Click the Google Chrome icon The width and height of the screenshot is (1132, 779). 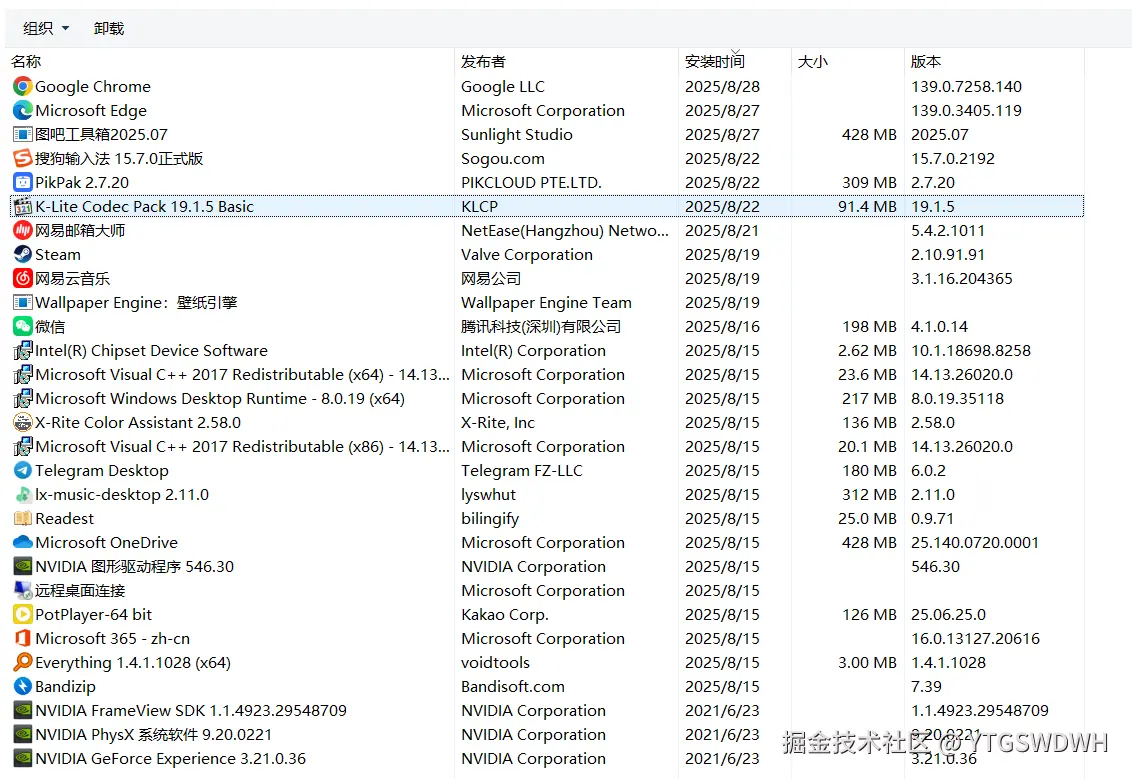coord(22,87)
